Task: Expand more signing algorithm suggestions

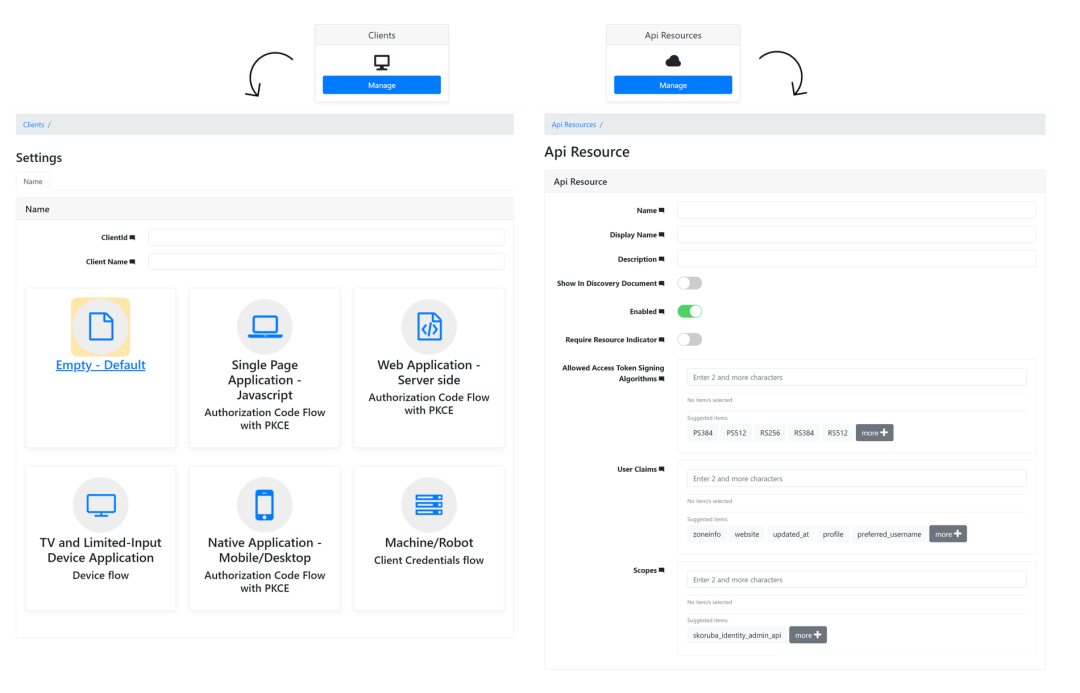Action: click(874, 433)
